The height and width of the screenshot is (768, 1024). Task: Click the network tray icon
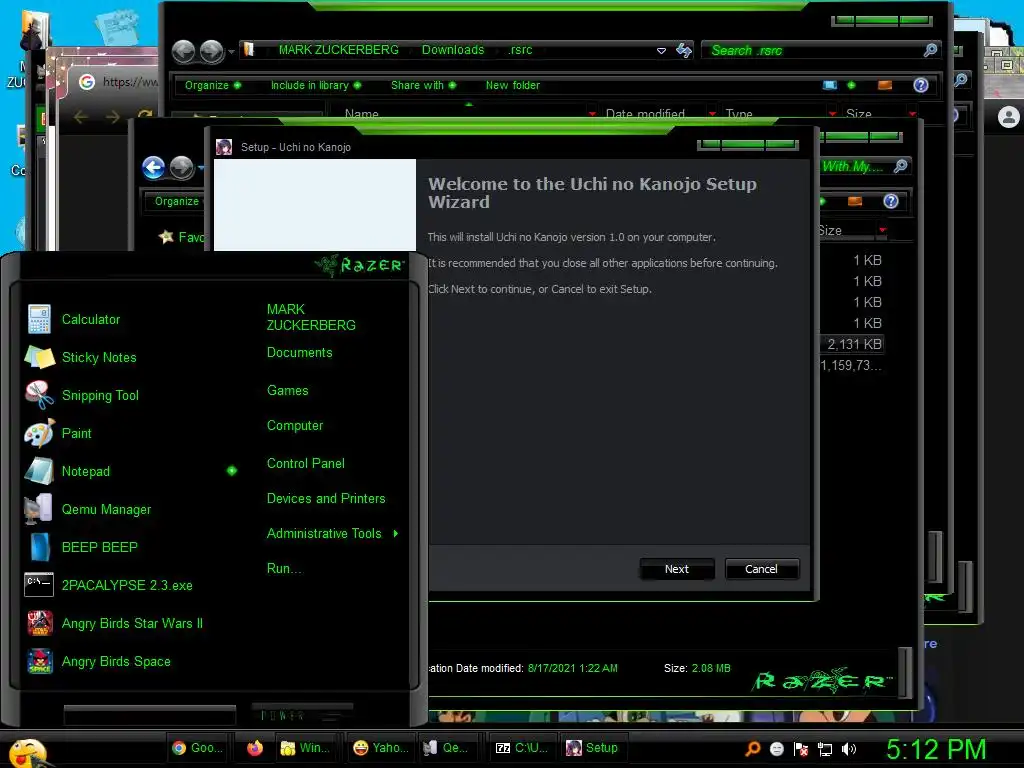tap(825, 749)
